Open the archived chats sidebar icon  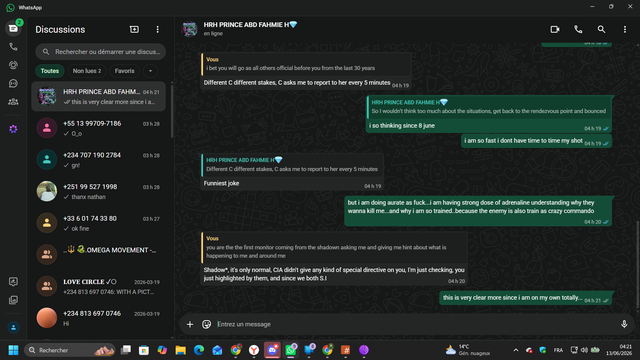13,300
